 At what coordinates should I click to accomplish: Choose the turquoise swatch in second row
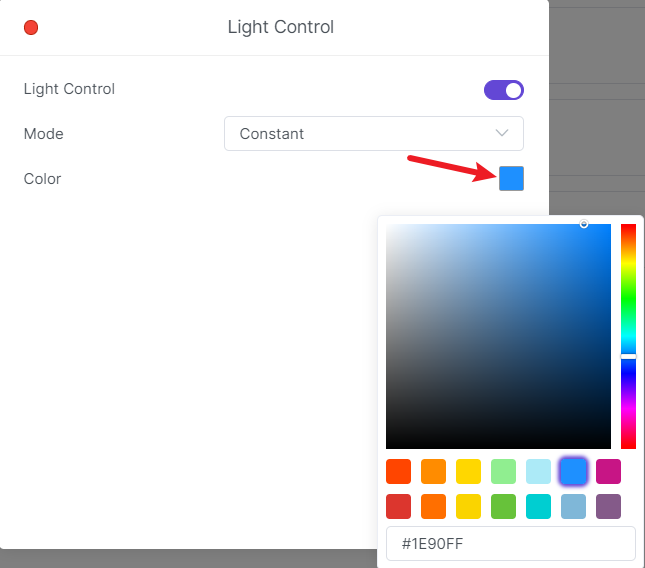(538, 506)
